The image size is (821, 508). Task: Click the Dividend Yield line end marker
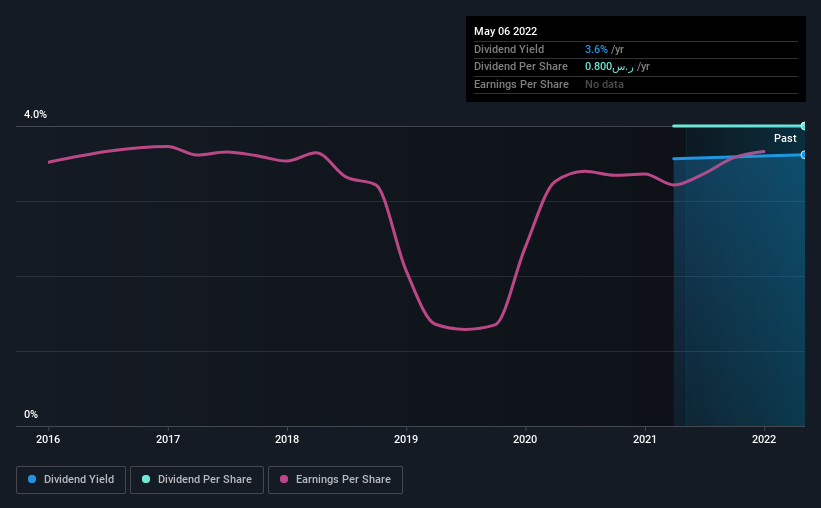click(804, 155)
